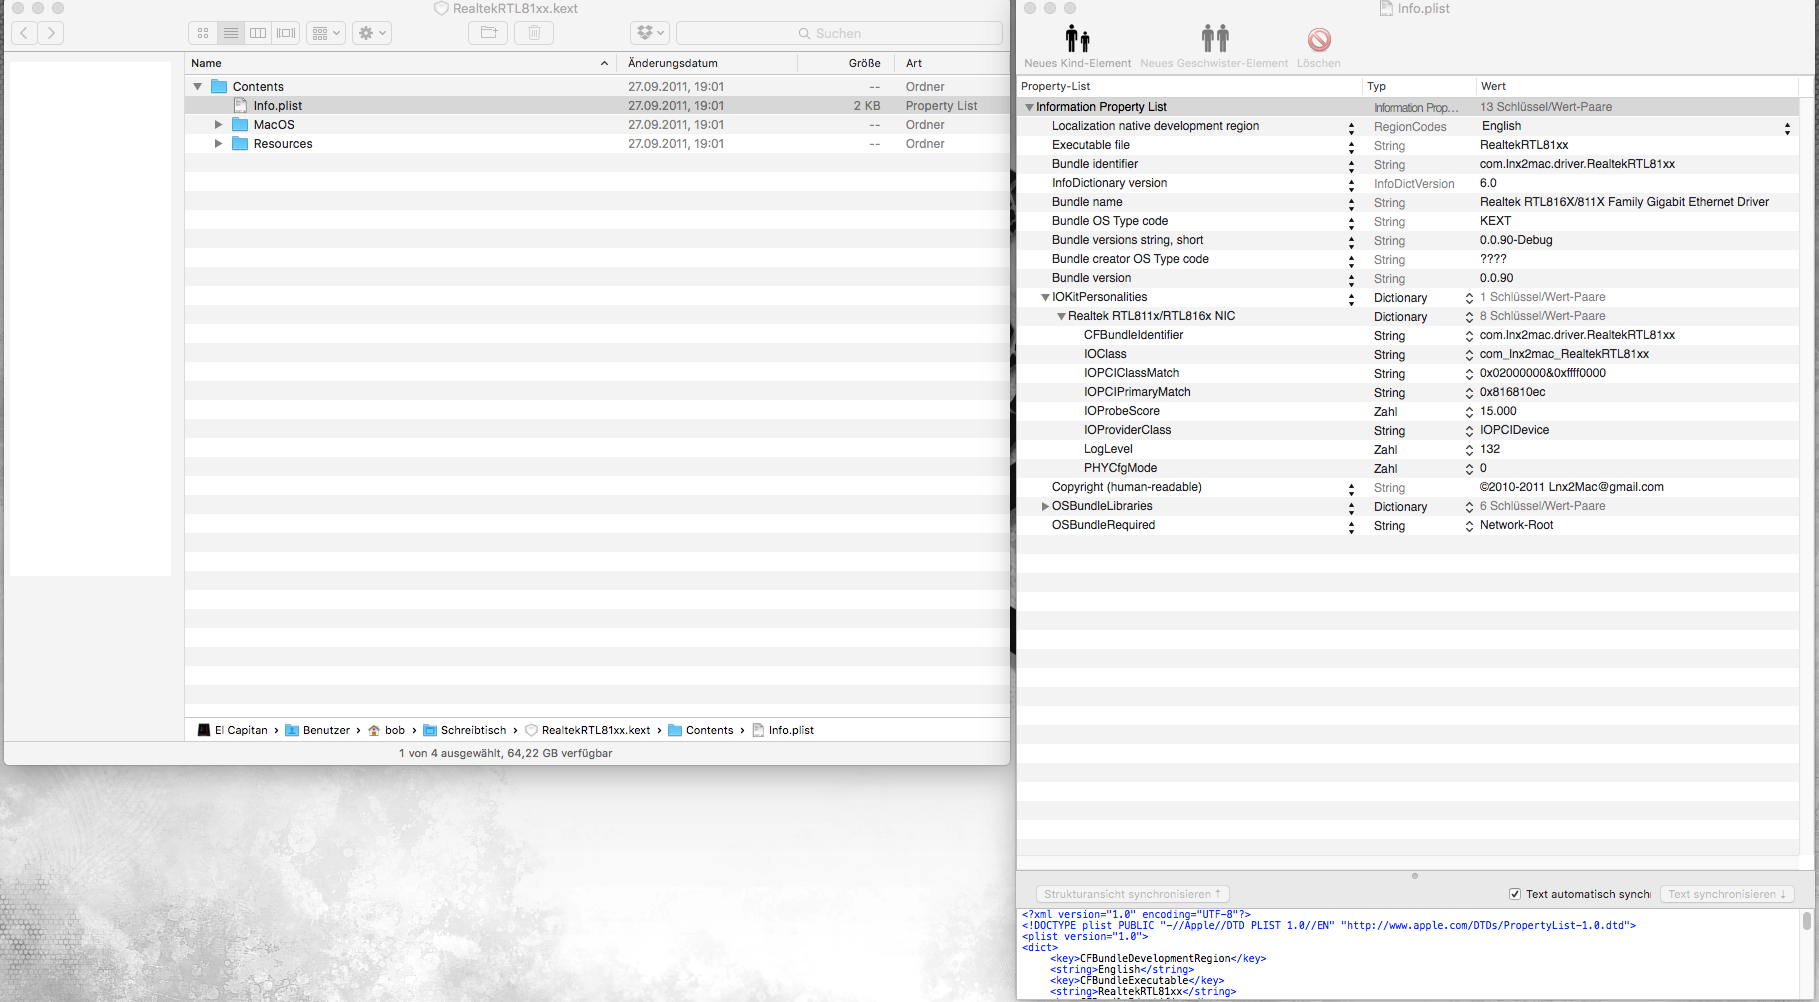The image size is (1819, 1002).
Task: Open type popup for IOProbeScore Zahl
Action: pyautogui.click(x=1469, y=412)
